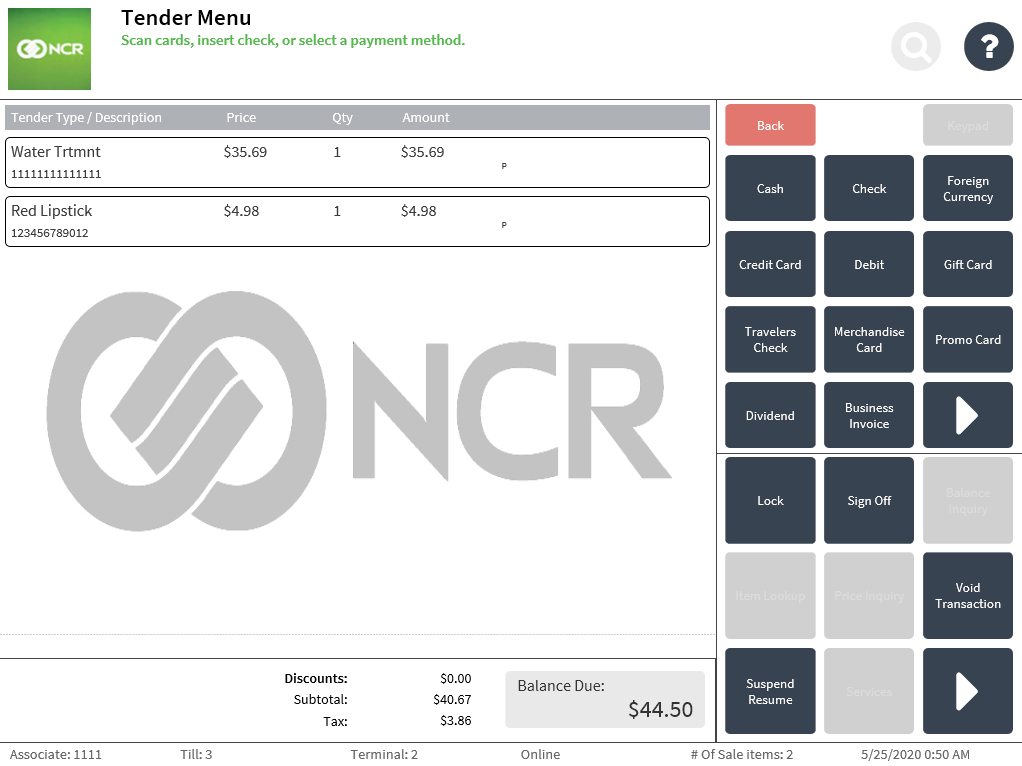The height and width of the screenshot is (766, 1022).
Task: Click the Balance Due total box
Action: pos(605,700)
